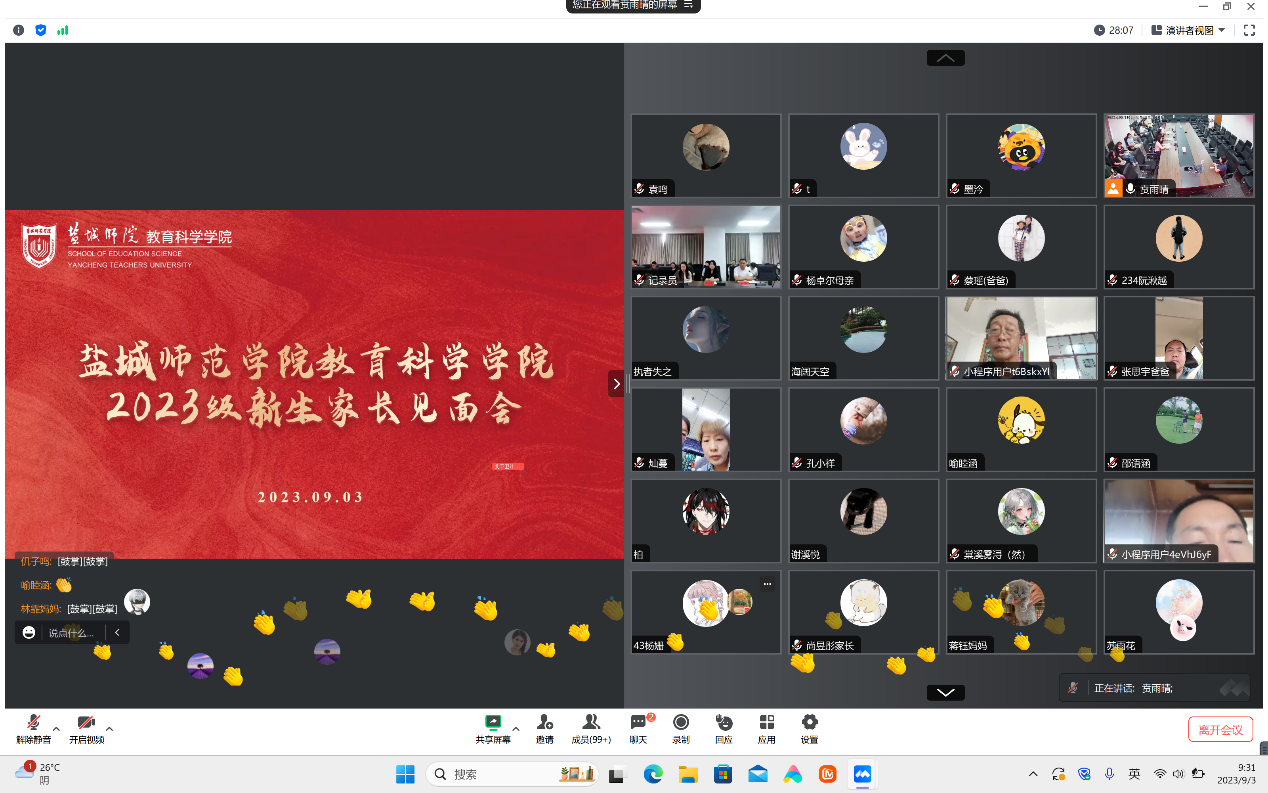Screen dimensions: 1268x793
Task: Click the meeting info icon at top-left
Action: [19, 30]
